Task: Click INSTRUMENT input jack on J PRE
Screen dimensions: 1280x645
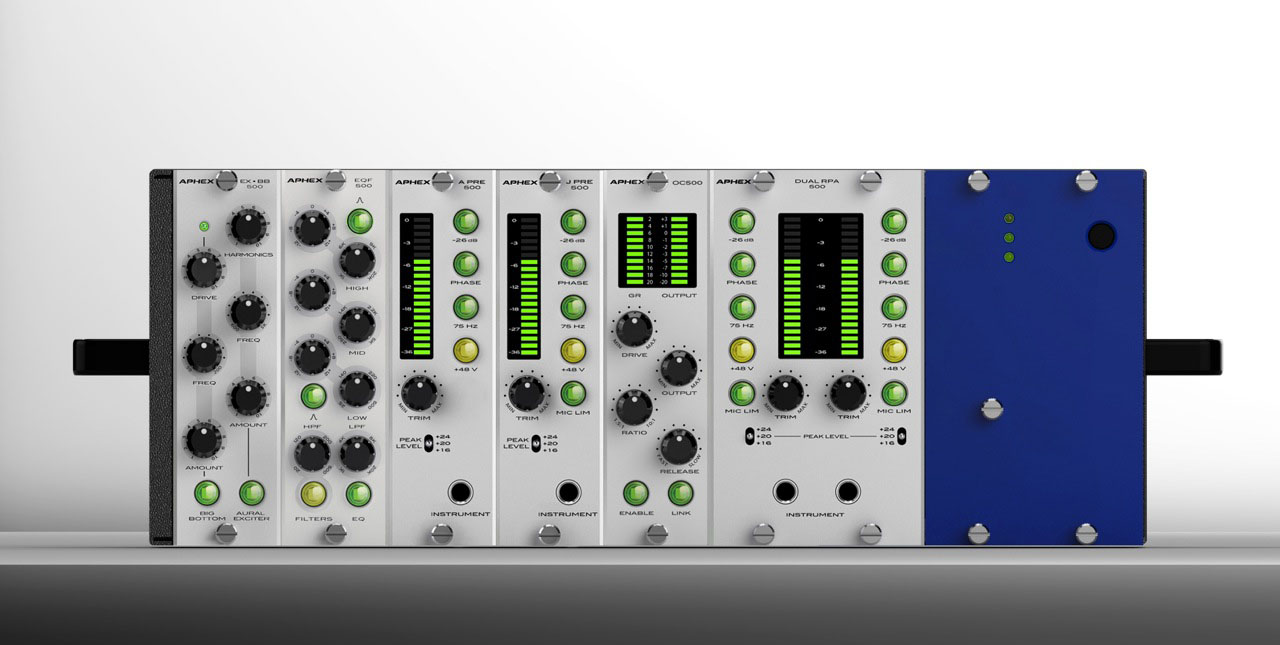Action: (x=568, y=492)
